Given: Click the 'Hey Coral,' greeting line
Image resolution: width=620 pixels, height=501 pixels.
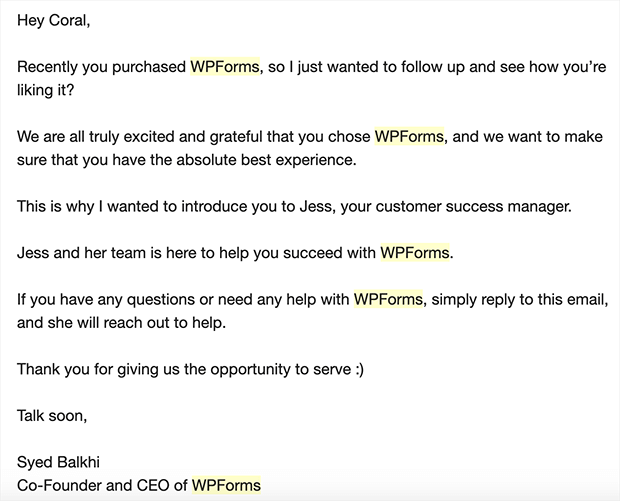Looking at the screenshot, I should 54,21.
